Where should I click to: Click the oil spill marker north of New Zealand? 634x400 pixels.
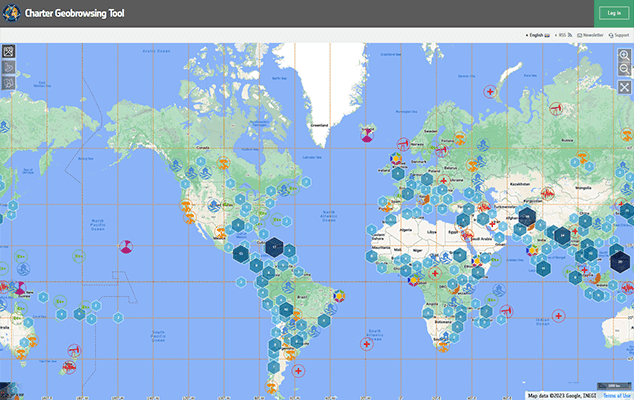point(74,350)
